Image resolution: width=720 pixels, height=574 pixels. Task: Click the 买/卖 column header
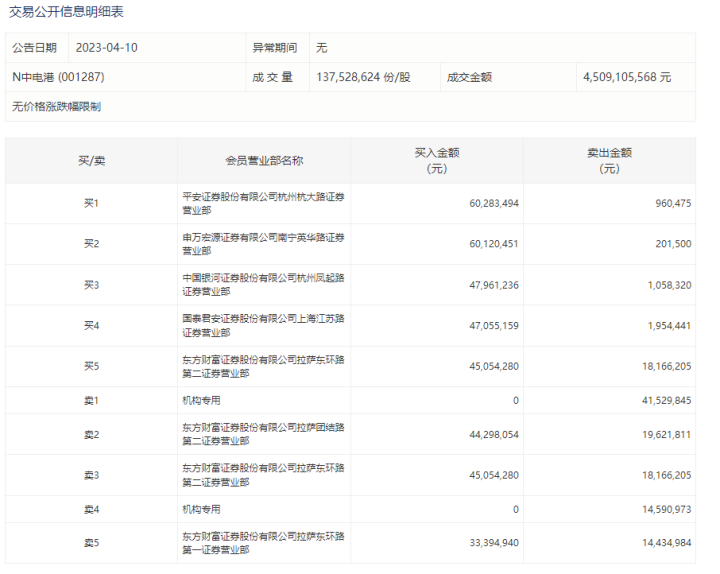click(x=91, y=160)
